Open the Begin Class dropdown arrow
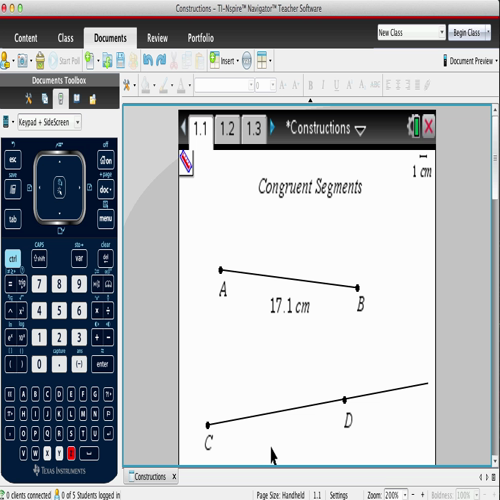The image size is (500, 500). click(x=488, y=32)
